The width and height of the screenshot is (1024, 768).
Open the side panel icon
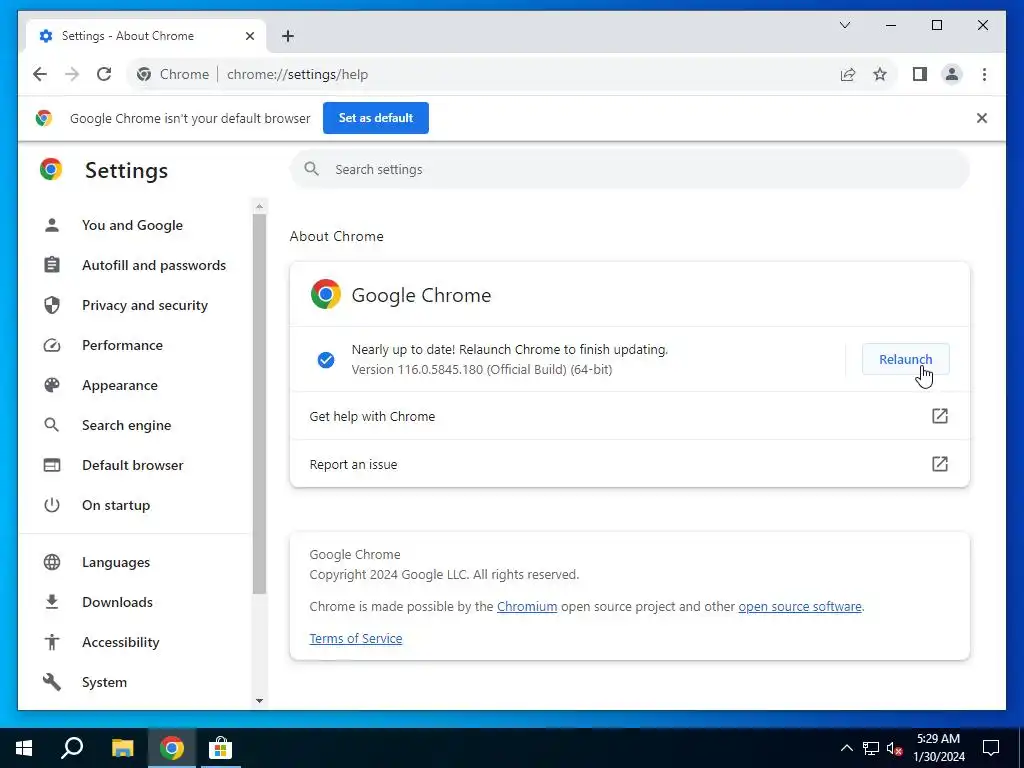[x=920, y=74]
